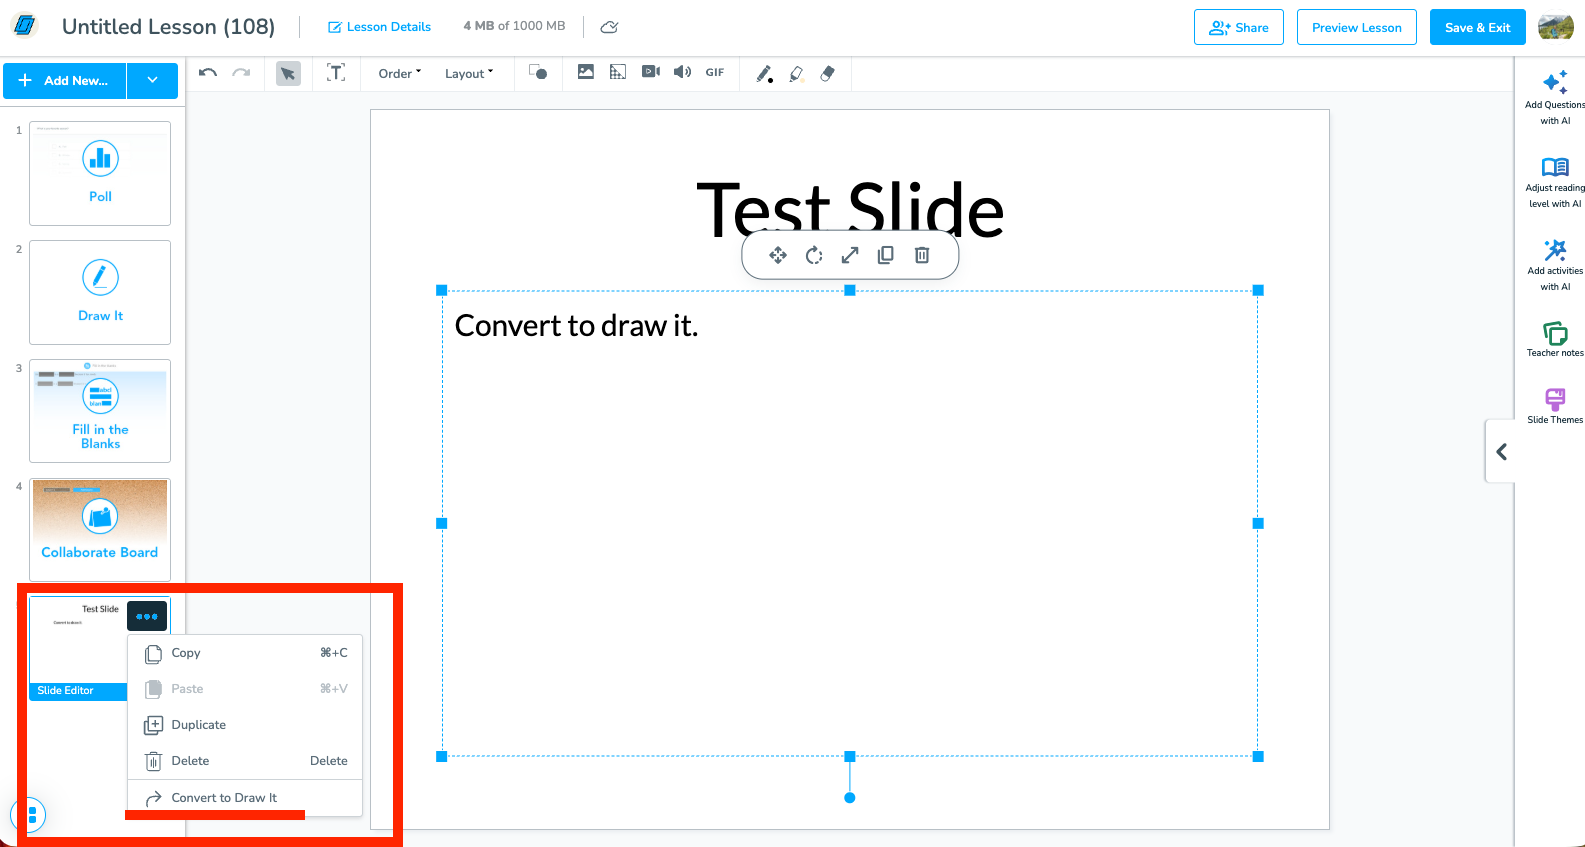Image resolution: width=1585 pixels, height=847 pixels.
Task: Select the Poll slide thumbnail
Action: click(100, 173)
